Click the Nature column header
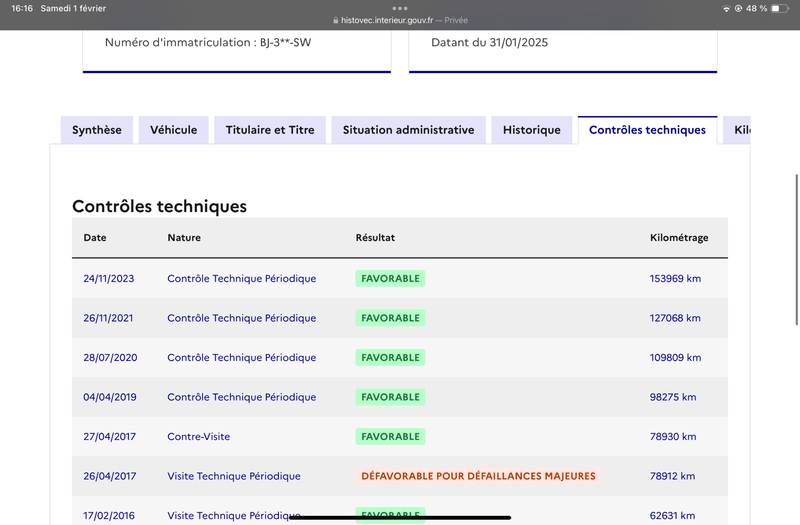 click(184, 238)
